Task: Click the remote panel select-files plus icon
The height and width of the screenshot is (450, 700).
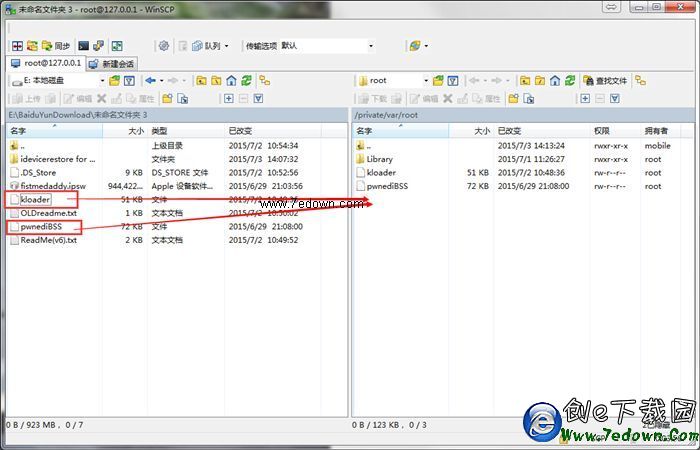Action: coord(585,99)
